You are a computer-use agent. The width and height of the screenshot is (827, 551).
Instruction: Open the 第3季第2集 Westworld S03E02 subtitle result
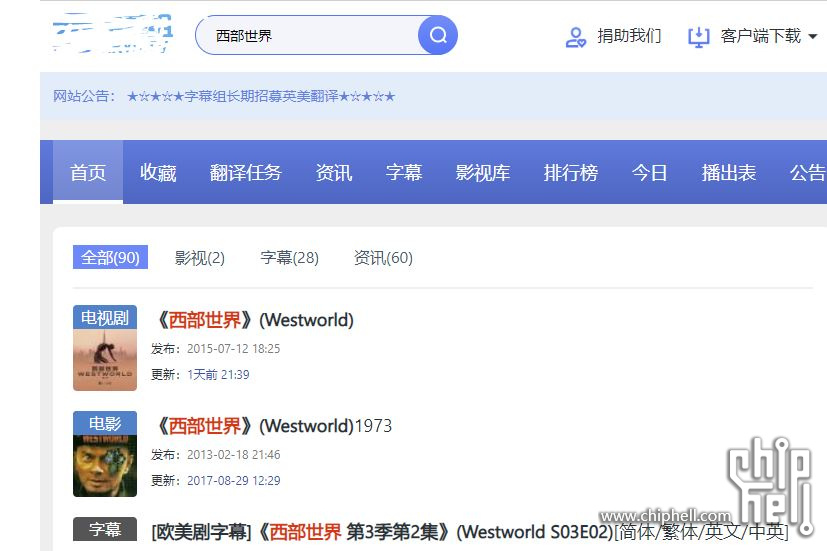pos(470,531)
